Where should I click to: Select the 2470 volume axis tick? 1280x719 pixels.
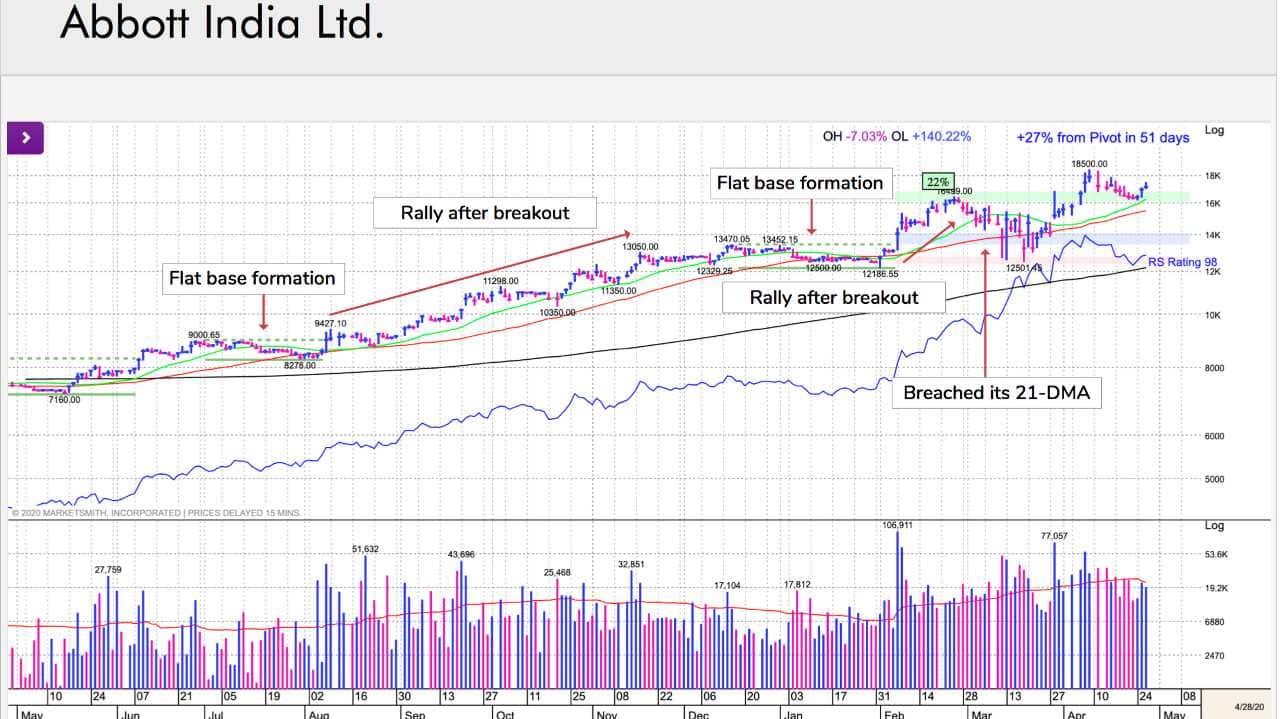1215,656
